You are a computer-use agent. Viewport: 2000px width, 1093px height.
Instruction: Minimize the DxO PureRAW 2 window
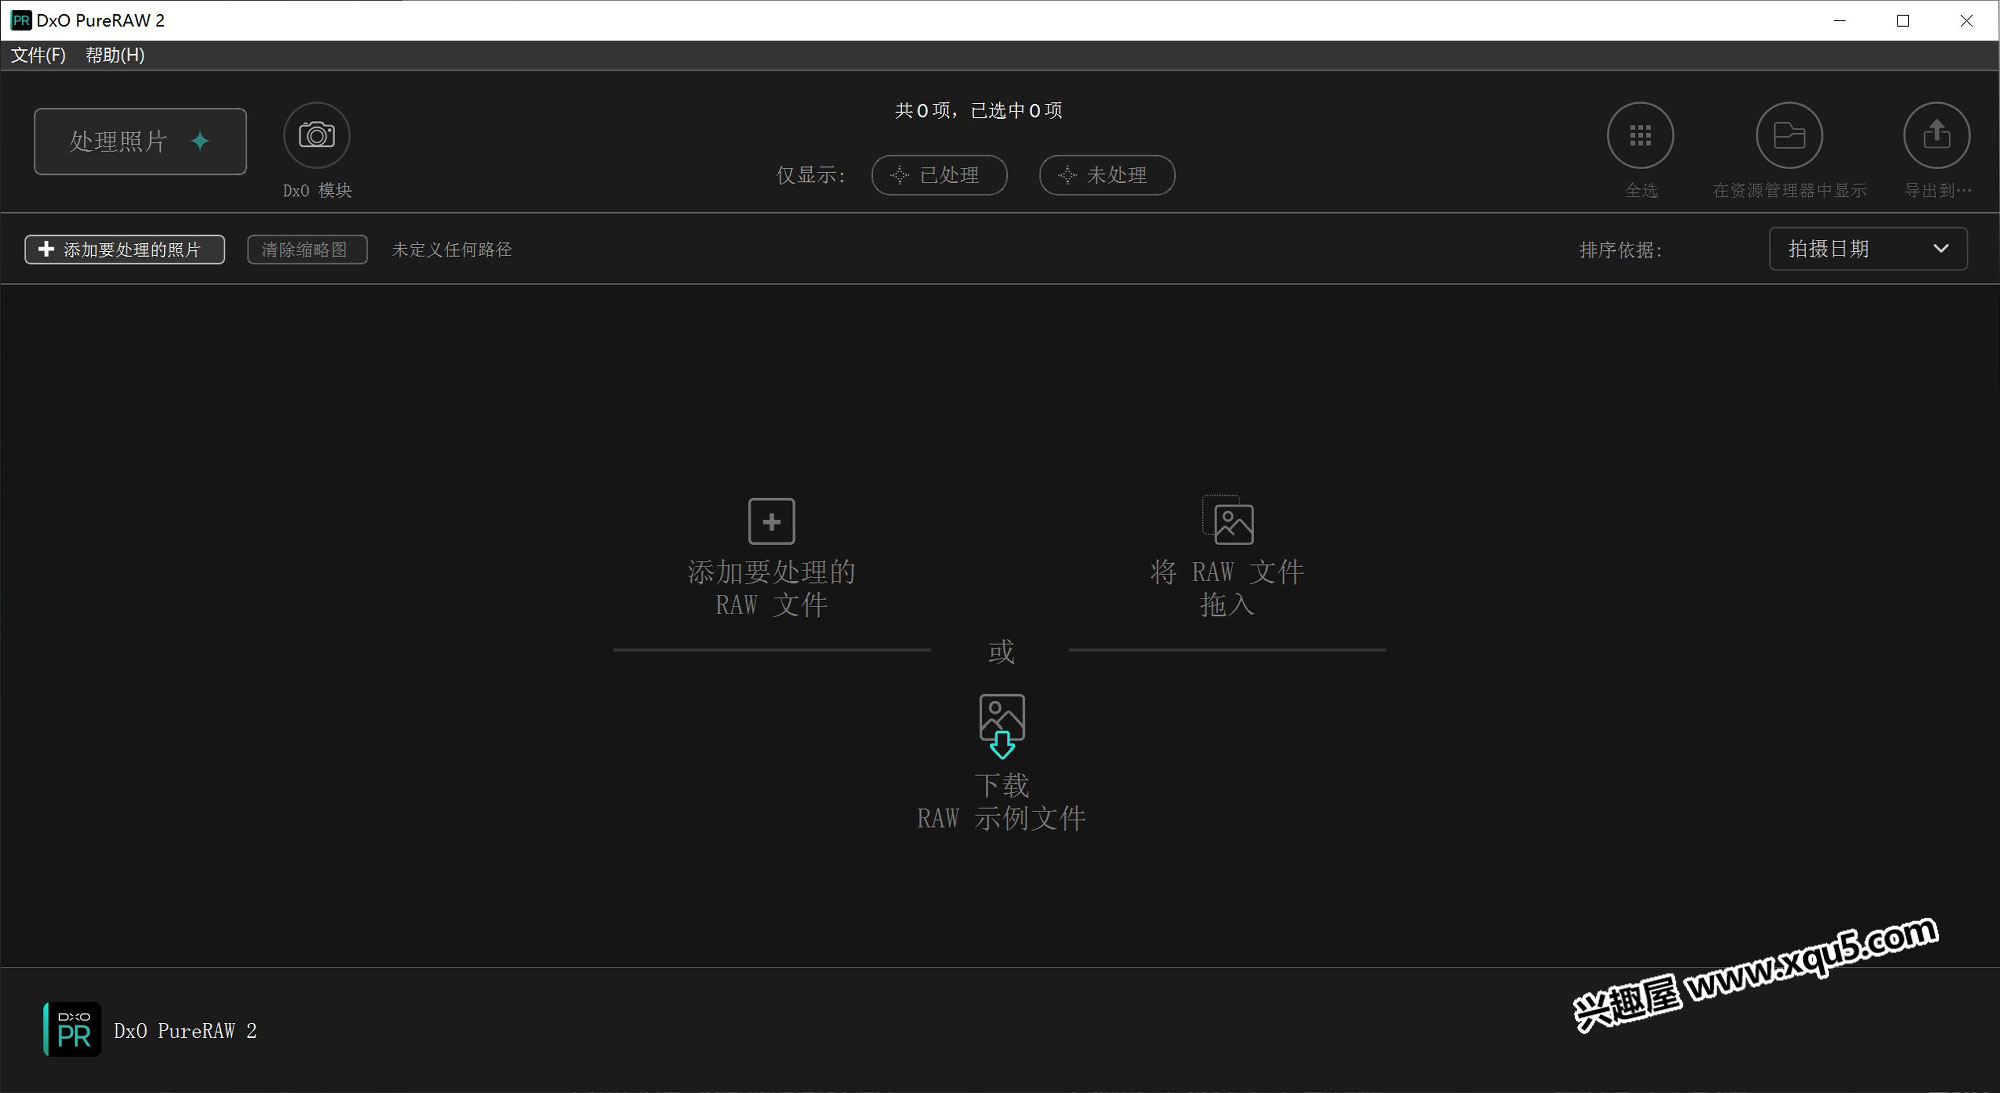coord(1839,20)
